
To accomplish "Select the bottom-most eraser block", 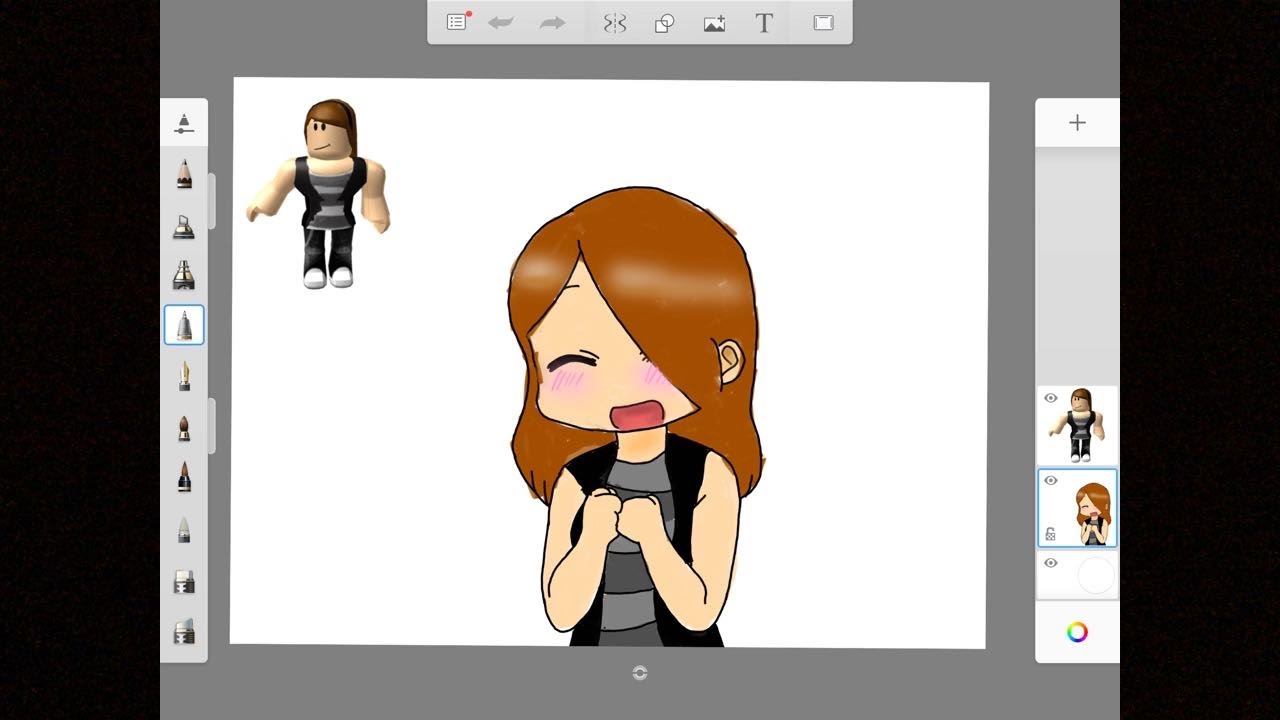I will pos(184,632).
